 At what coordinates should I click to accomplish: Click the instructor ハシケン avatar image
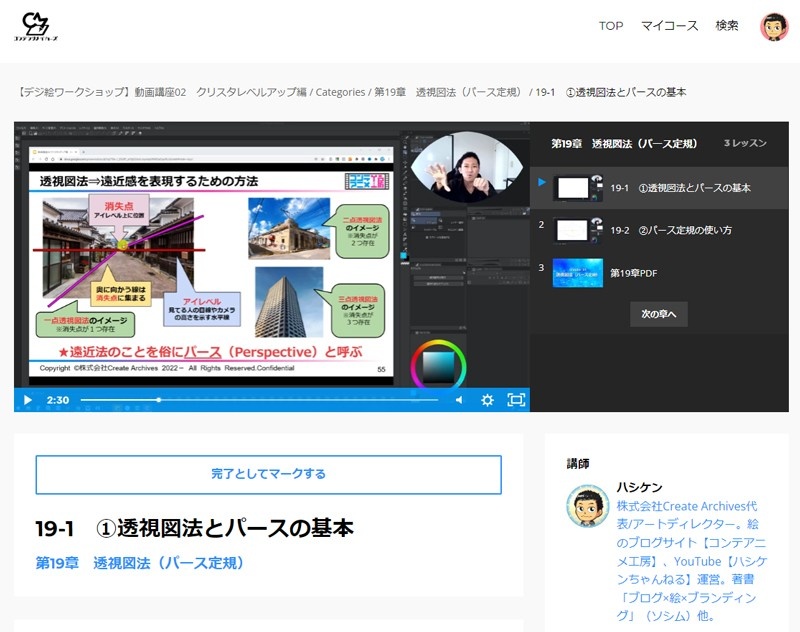[588, 507]
